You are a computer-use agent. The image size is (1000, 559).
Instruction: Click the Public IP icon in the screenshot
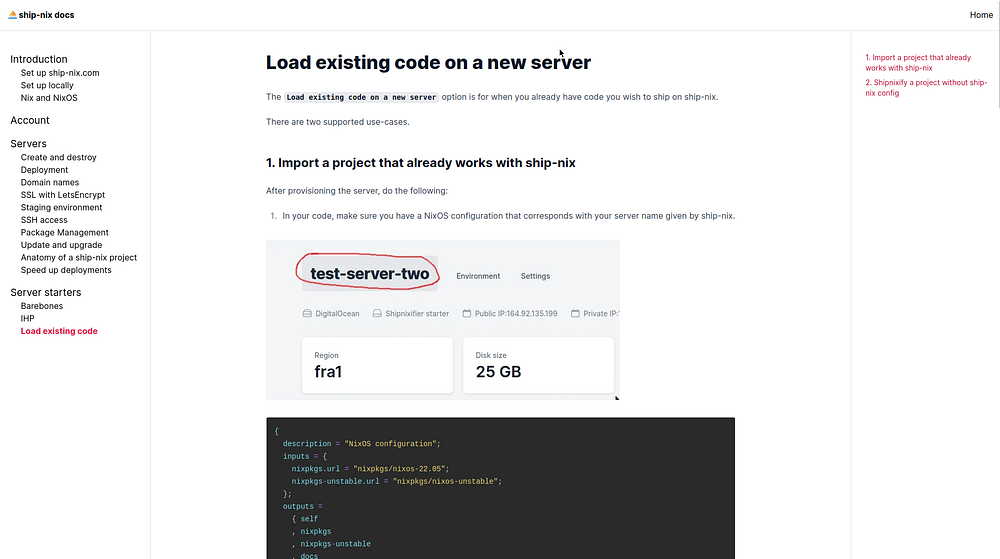point(467,314)
